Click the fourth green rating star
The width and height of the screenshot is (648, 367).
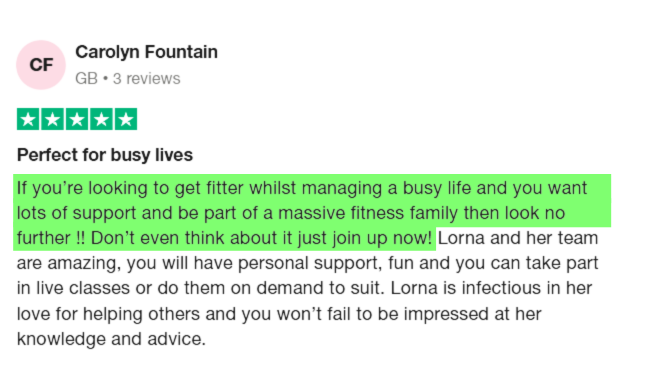point(101,119)
